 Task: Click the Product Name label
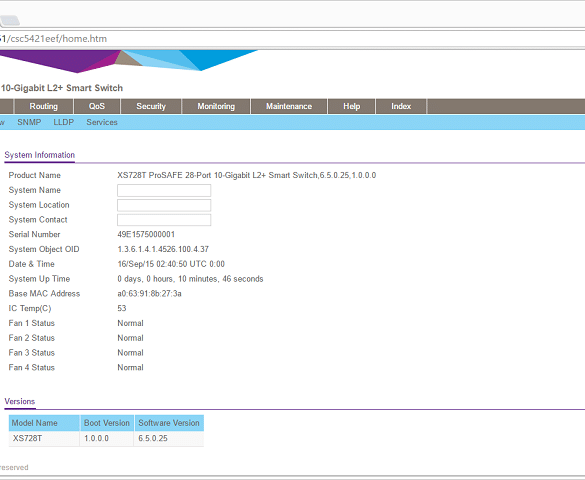point(35,175)
